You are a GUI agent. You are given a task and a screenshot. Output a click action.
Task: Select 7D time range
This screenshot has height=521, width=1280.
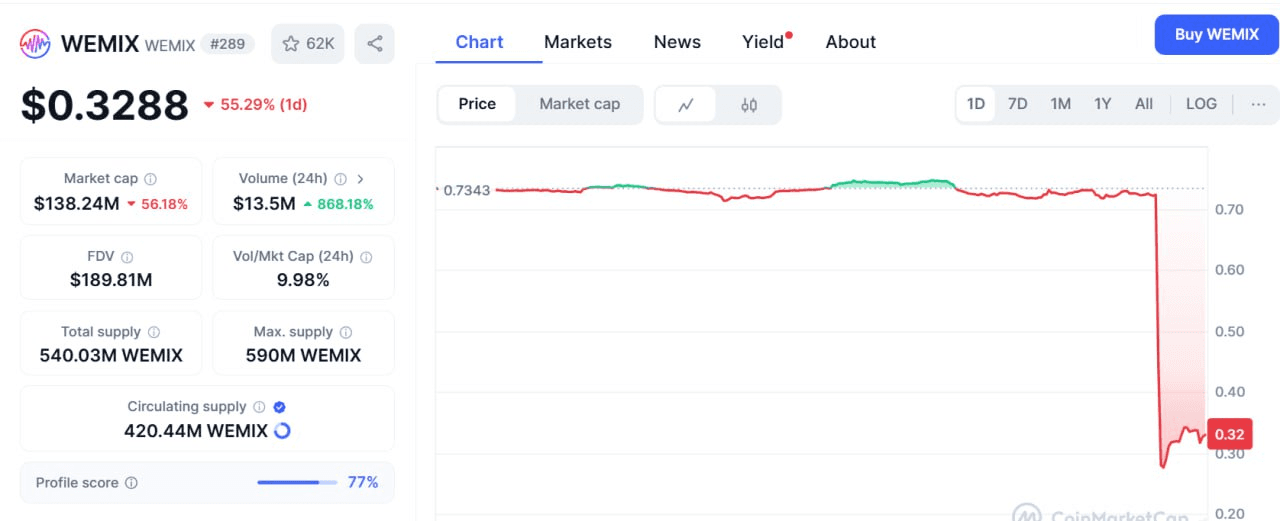(x=1018, y=104)
